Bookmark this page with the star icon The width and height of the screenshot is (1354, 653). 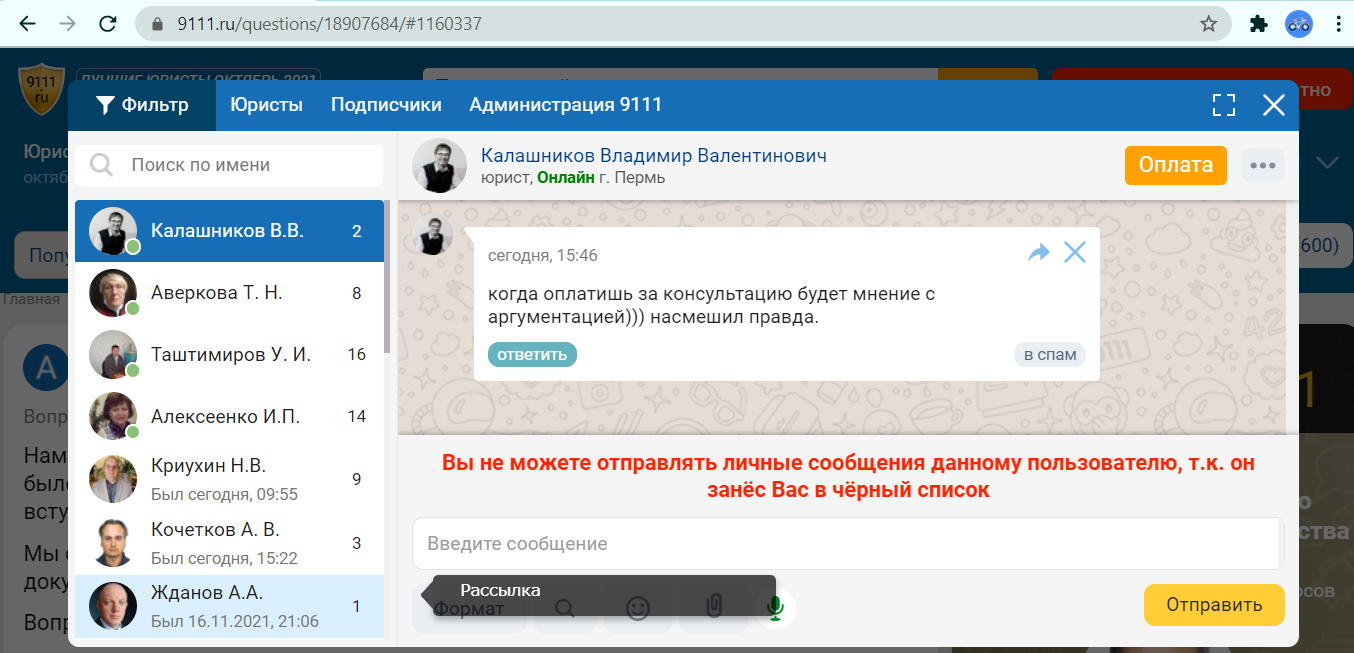pyautogui.click(x=1208, y=24)
